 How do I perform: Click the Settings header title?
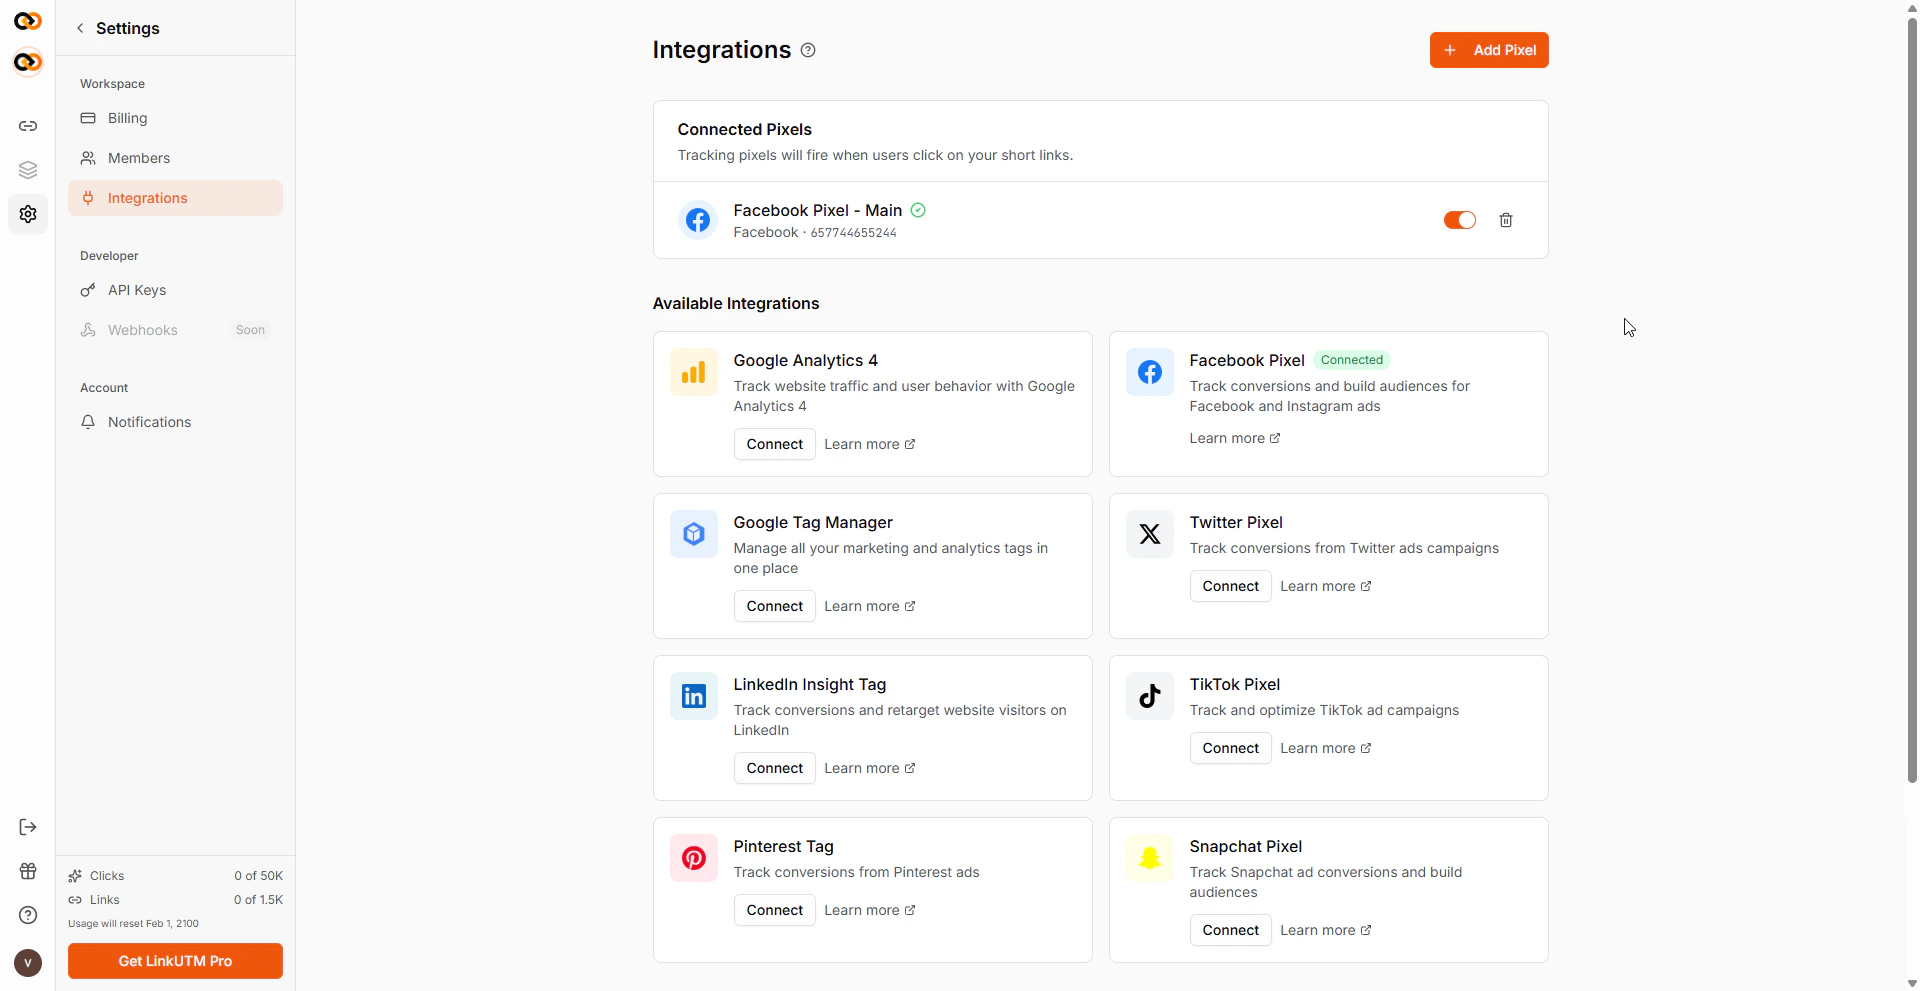(x=128, y=28)
